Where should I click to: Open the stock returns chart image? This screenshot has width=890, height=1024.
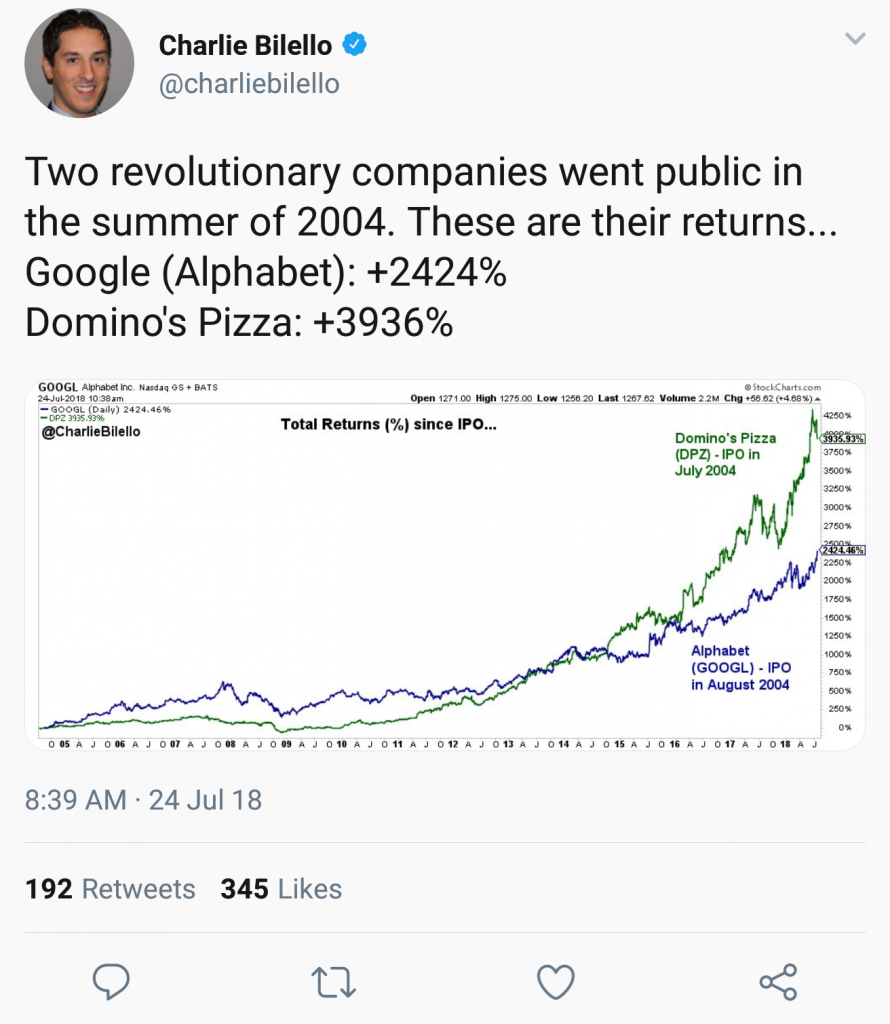click(445, 565)
